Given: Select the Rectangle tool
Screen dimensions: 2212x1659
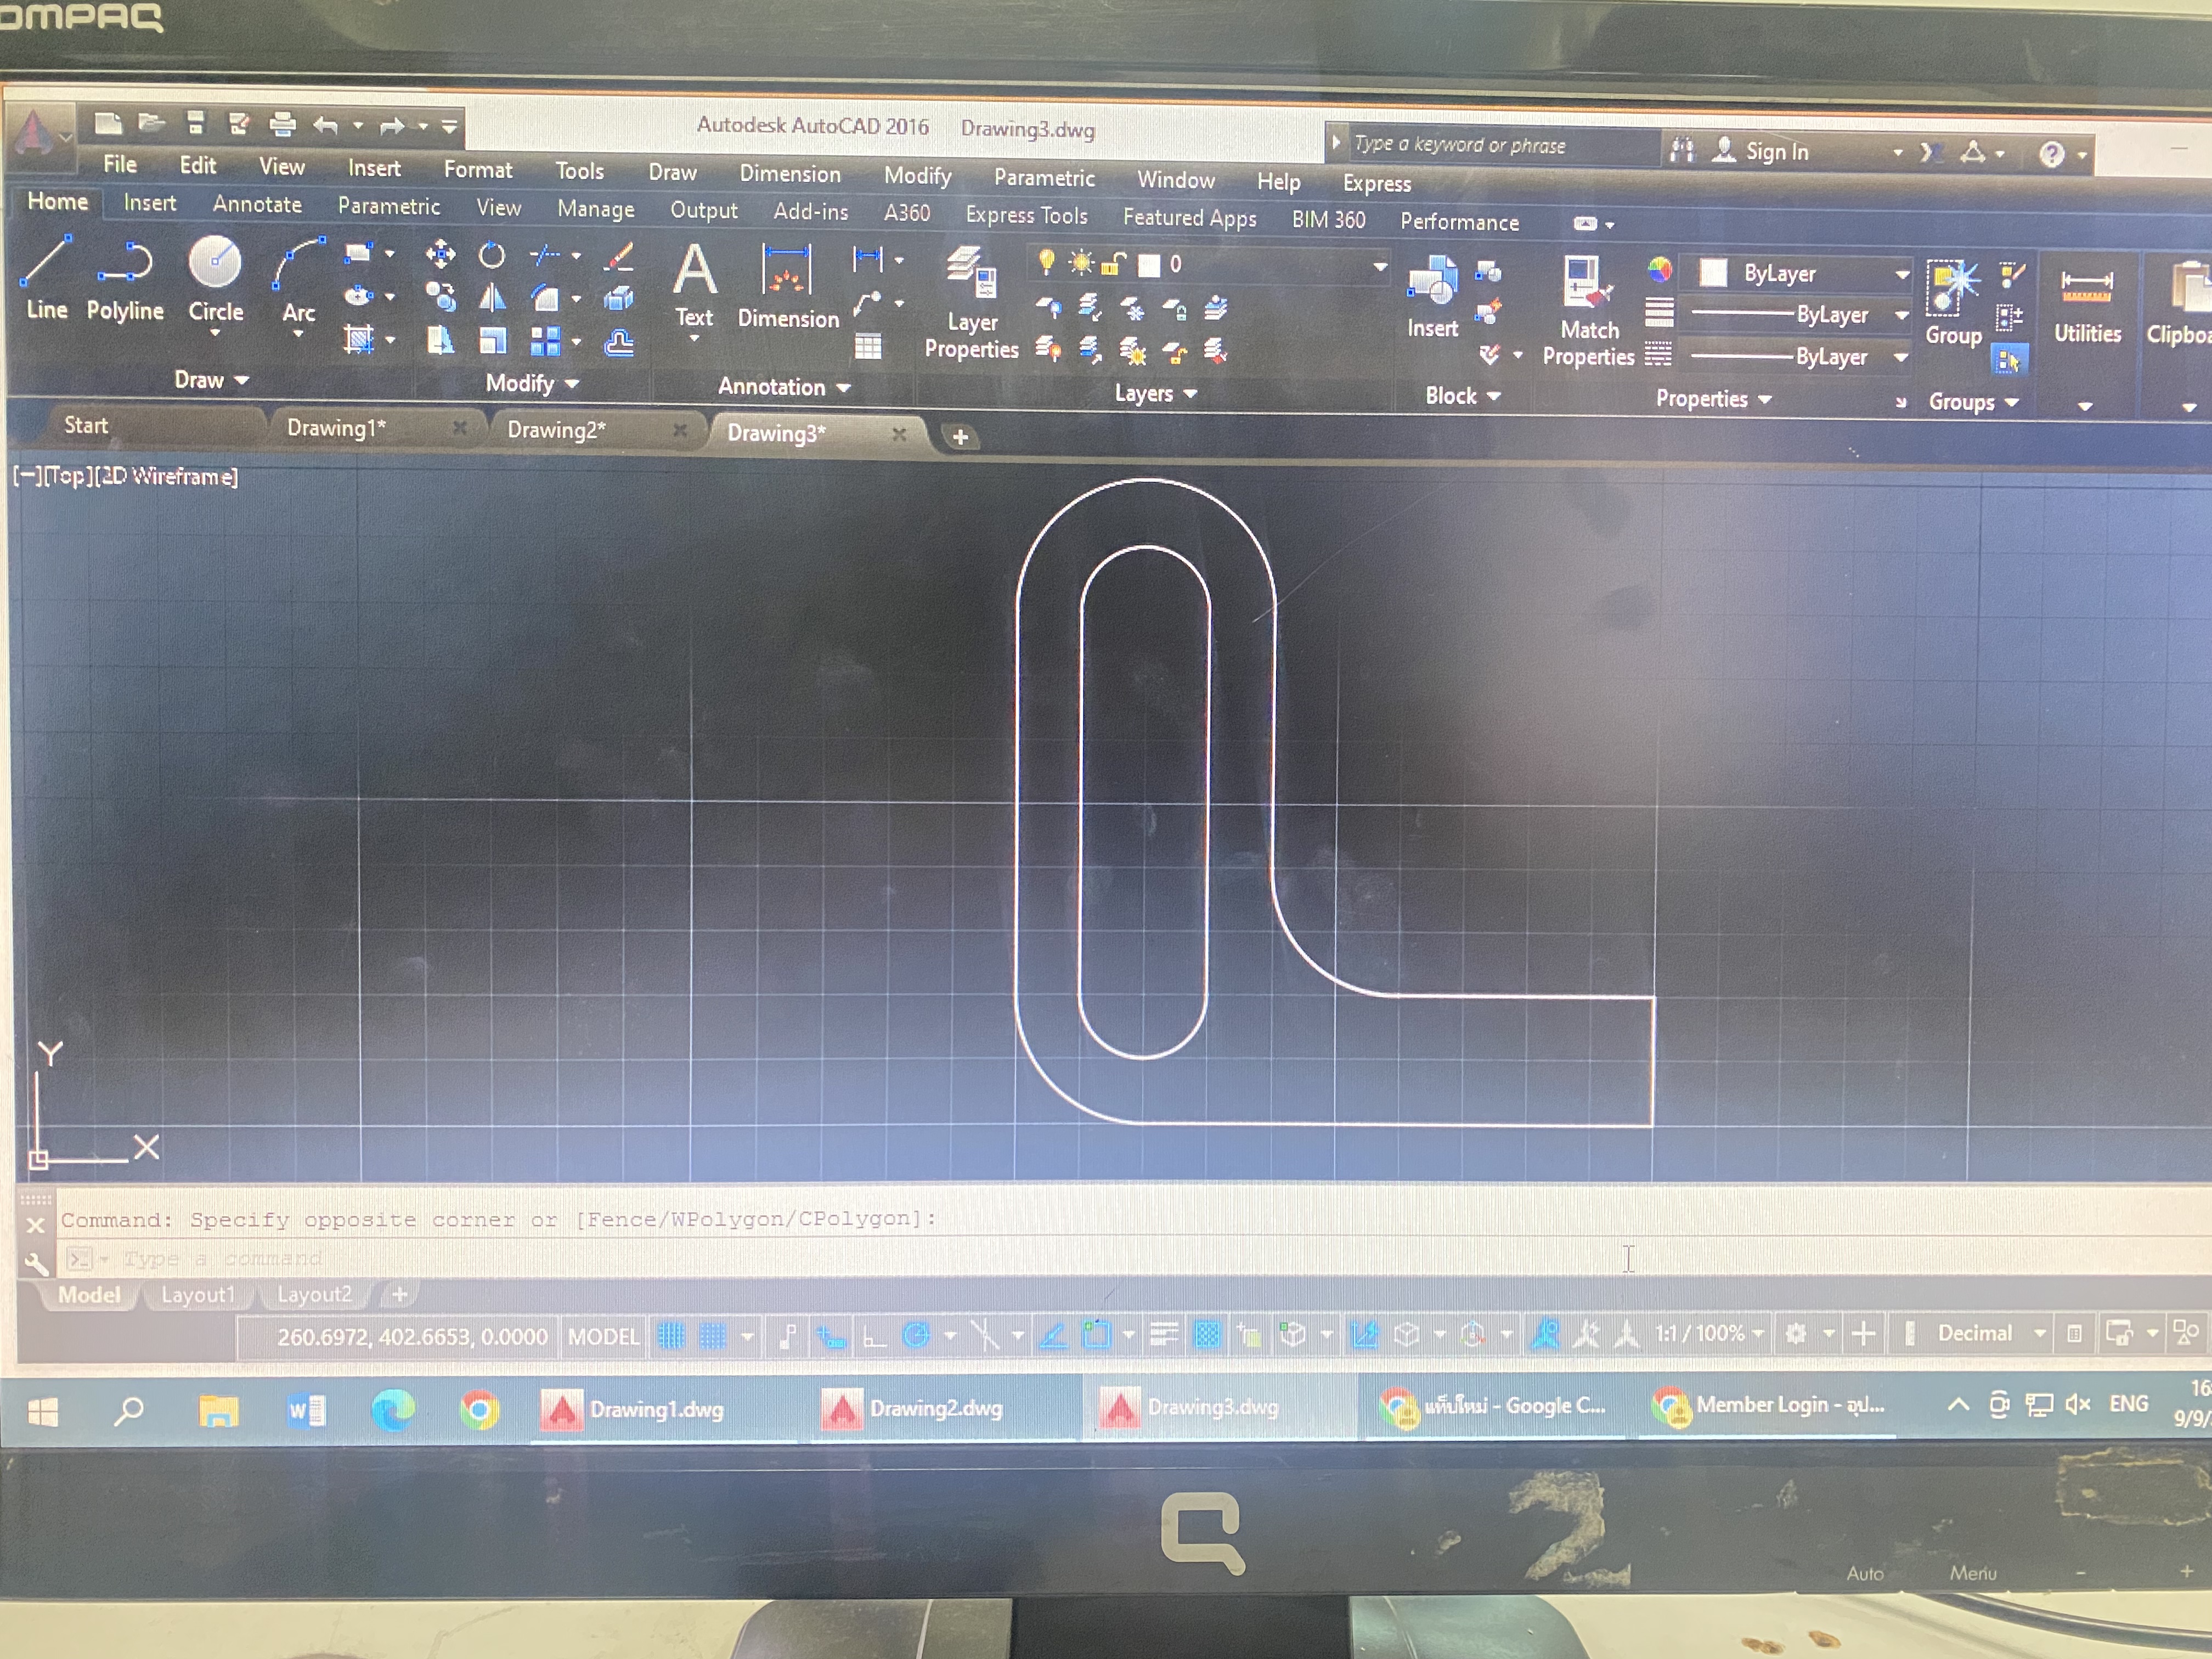Looking at the screenshot, I should click(x=358, y=253).
